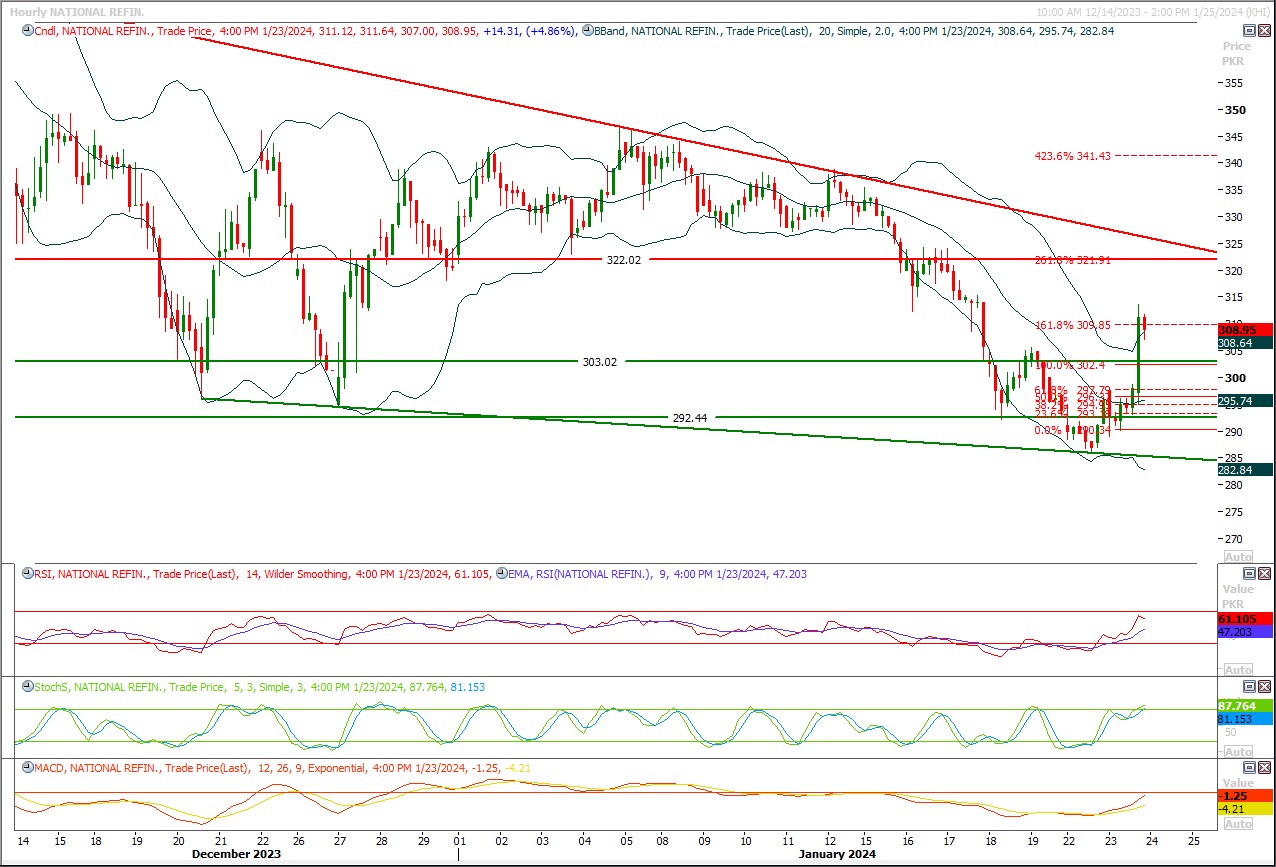Toggle Auto scaling on the main price axis
Viewport: 1276px width, 867px height.
pyautogui.click(x=1237, y=556)
